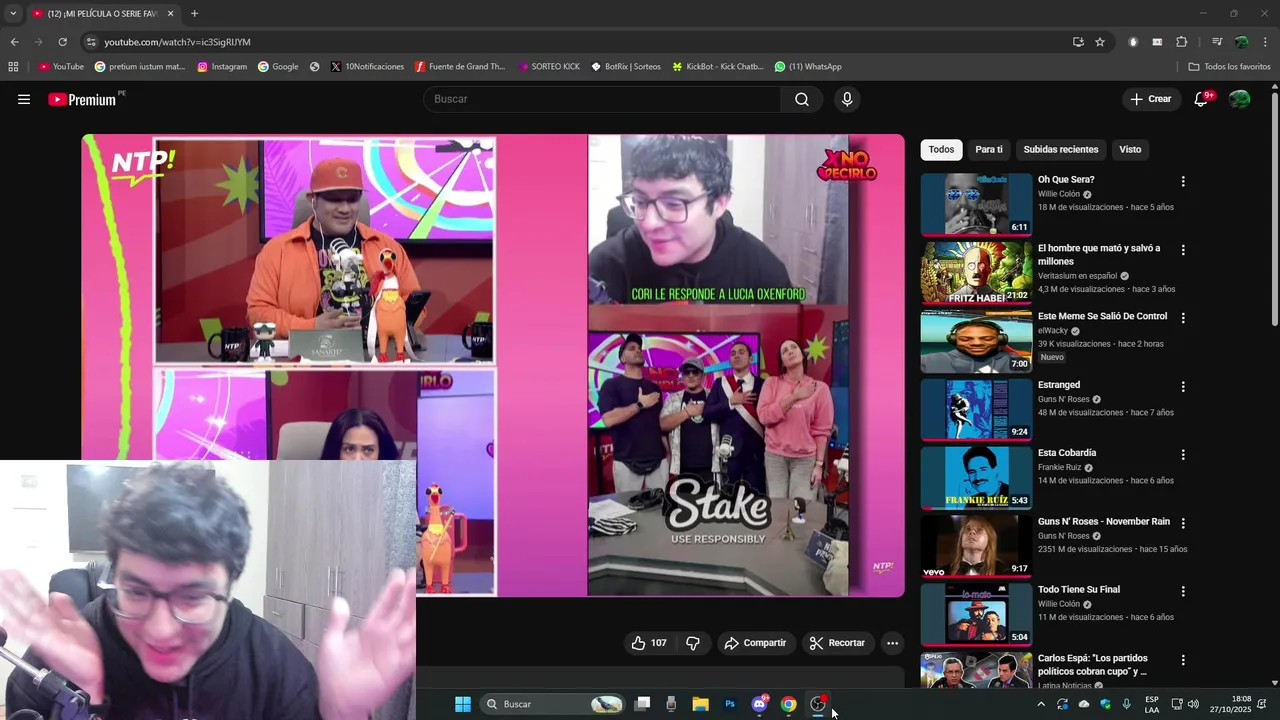The height and width of the screenshot is (720, 1280).
Task: Open the YouTube account avatar menu
Action: [x=1240, y=99]
